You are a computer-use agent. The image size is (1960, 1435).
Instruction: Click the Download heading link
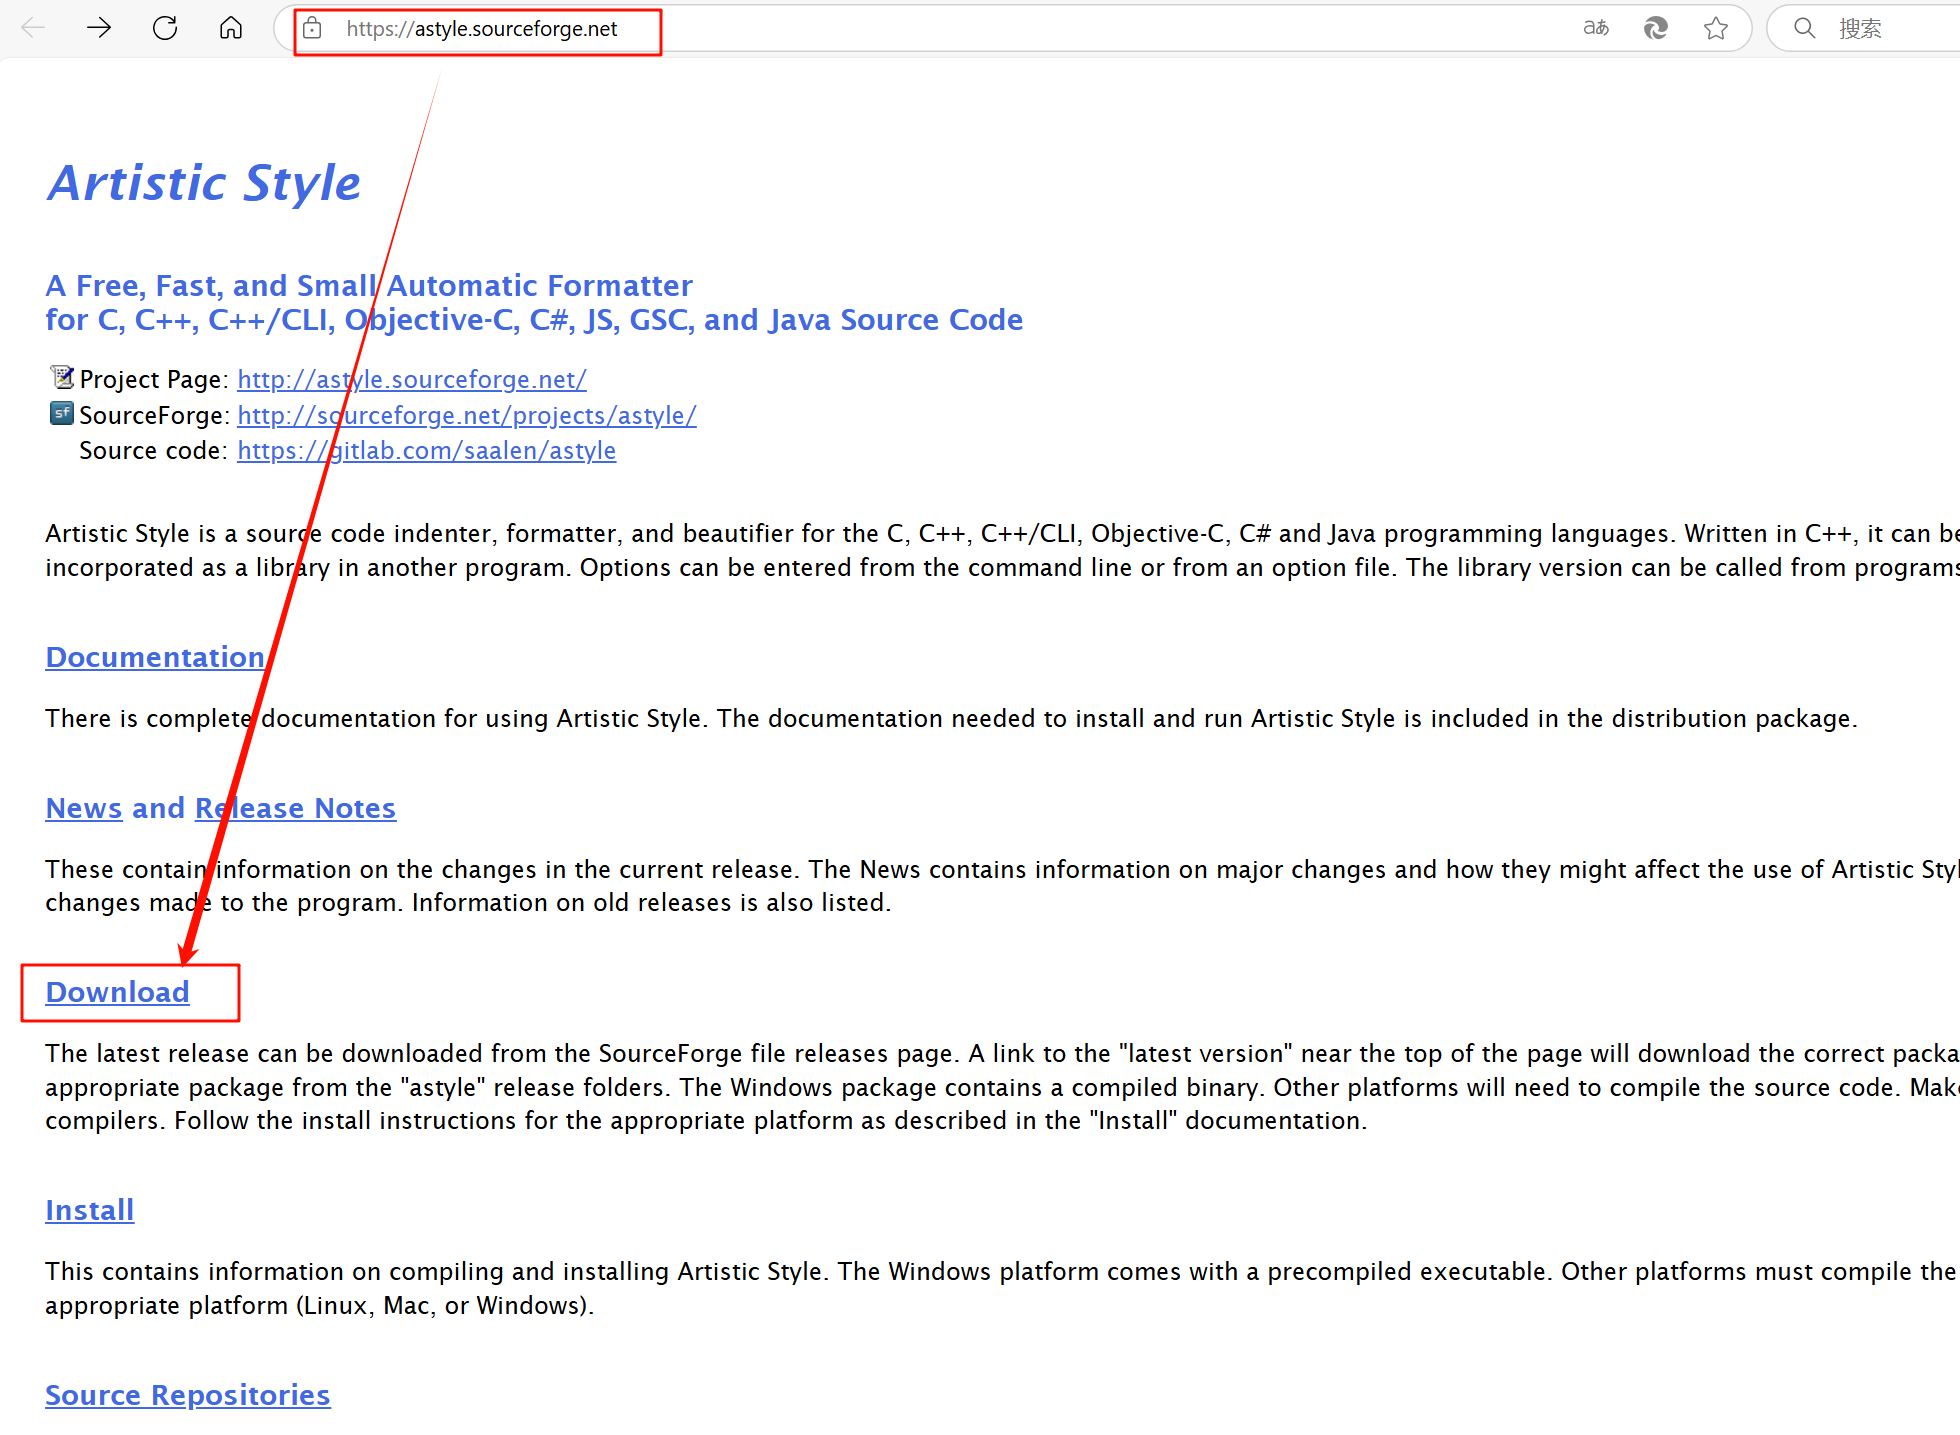117,992
